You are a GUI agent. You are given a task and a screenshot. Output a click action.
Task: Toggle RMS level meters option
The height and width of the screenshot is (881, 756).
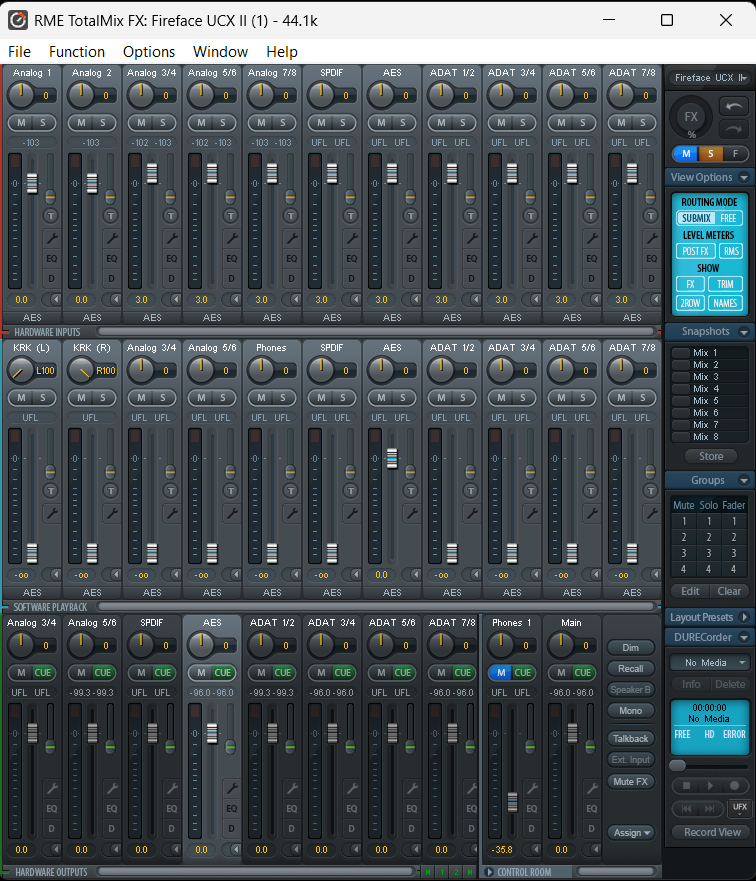(x=731, y=251)
